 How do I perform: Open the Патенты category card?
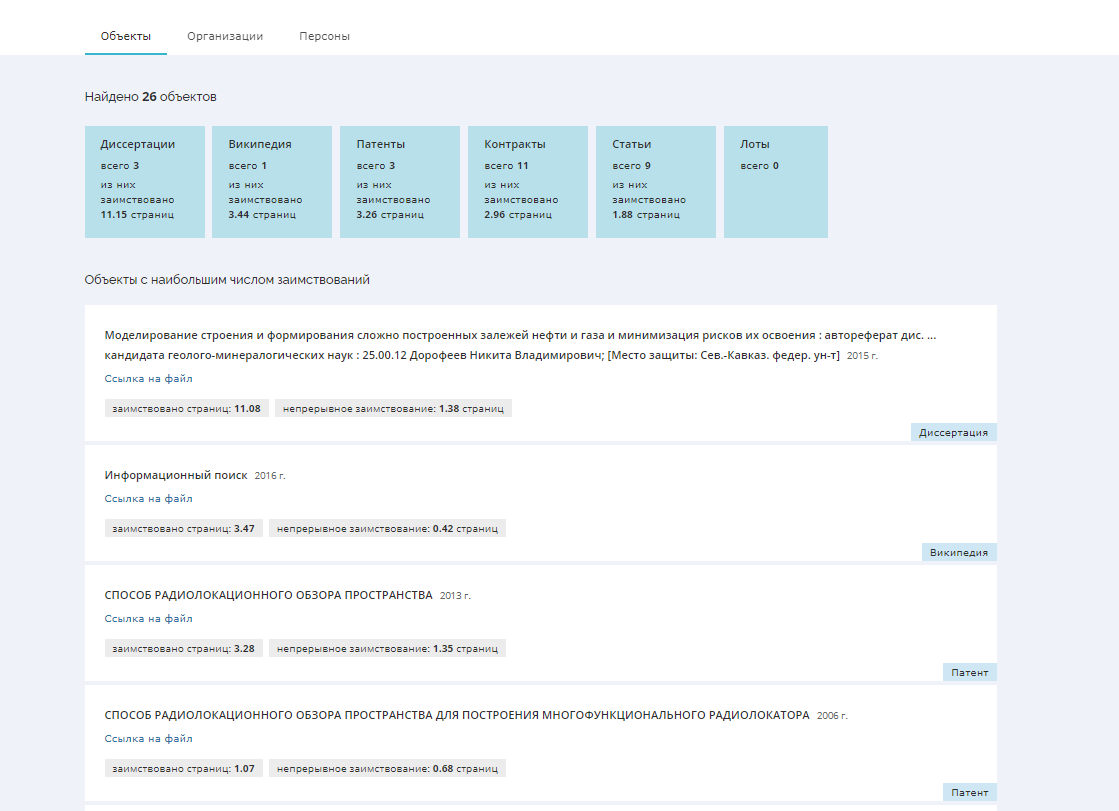(399, 181)
